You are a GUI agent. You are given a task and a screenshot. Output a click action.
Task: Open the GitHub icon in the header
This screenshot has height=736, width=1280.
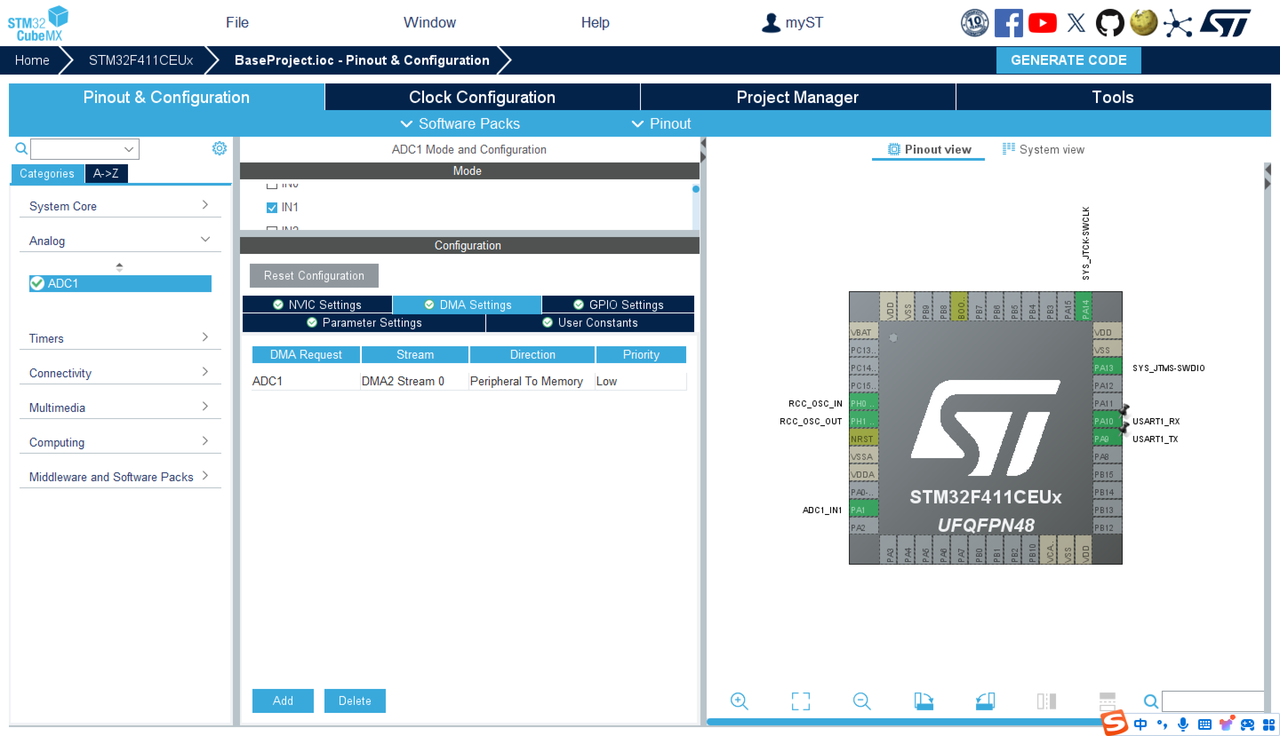point(1110,22)
